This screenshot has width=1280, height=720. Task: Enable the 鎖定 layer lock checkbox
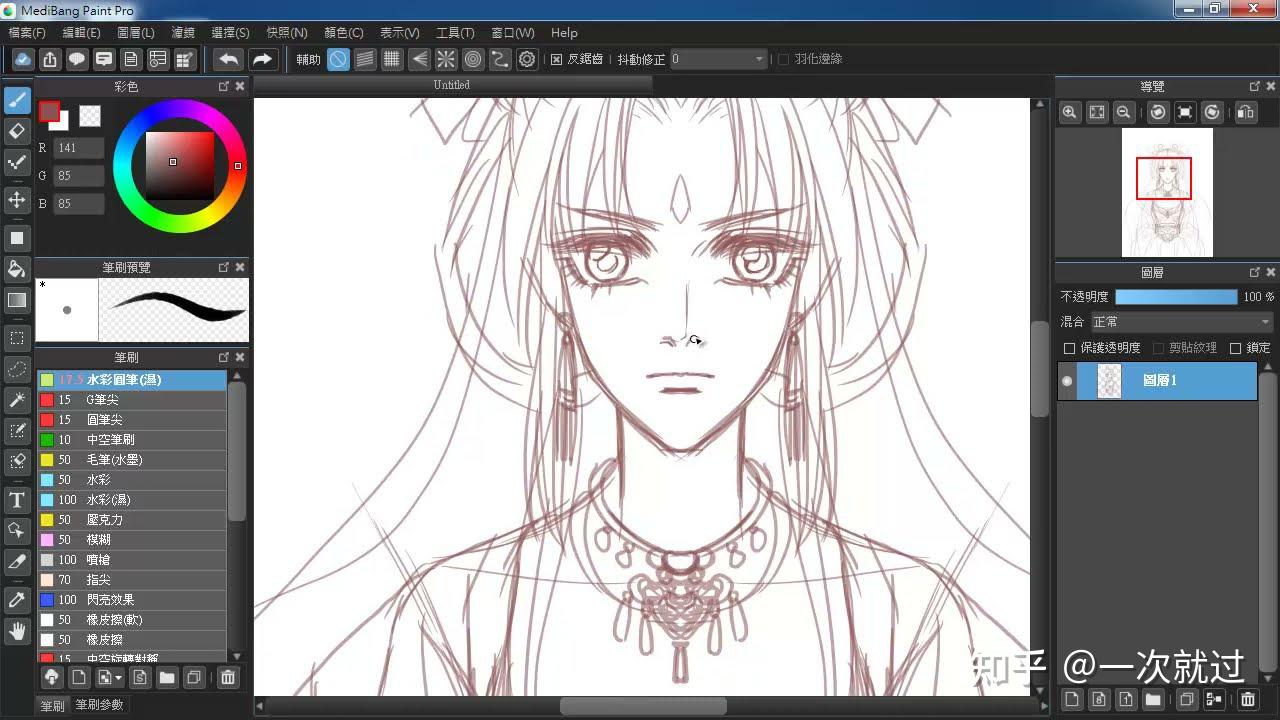coord(1235,348)
